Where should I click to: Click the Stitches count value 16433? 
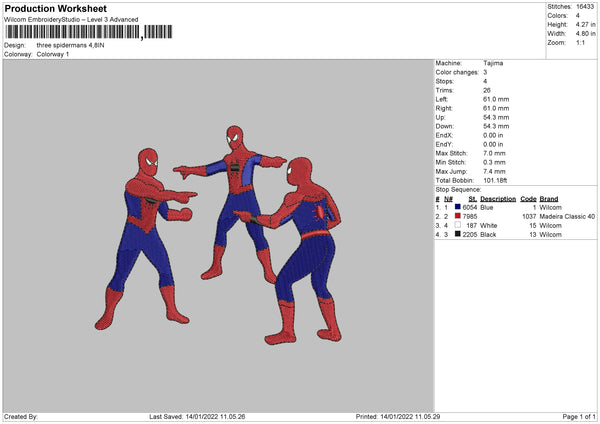pos(587,6)
